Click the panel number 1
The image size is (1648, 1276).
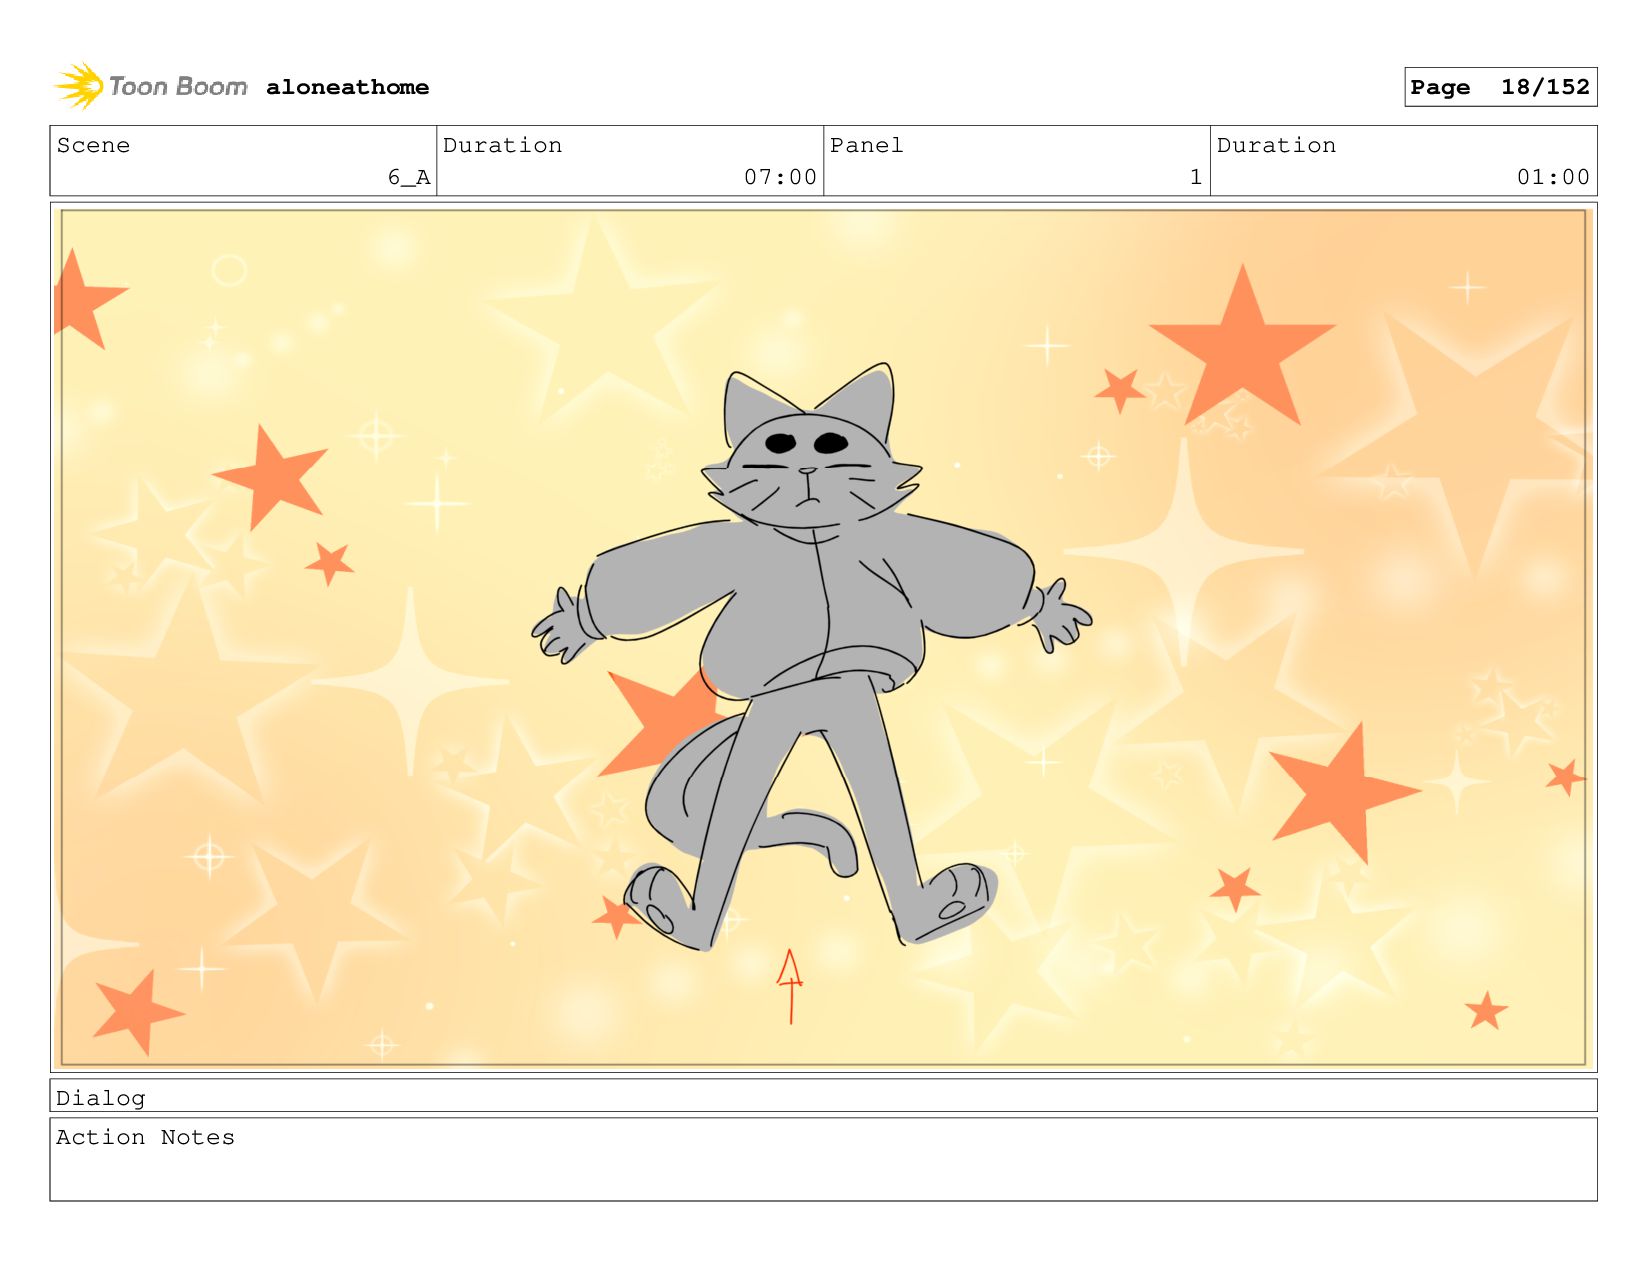[x=1195, y=177]
